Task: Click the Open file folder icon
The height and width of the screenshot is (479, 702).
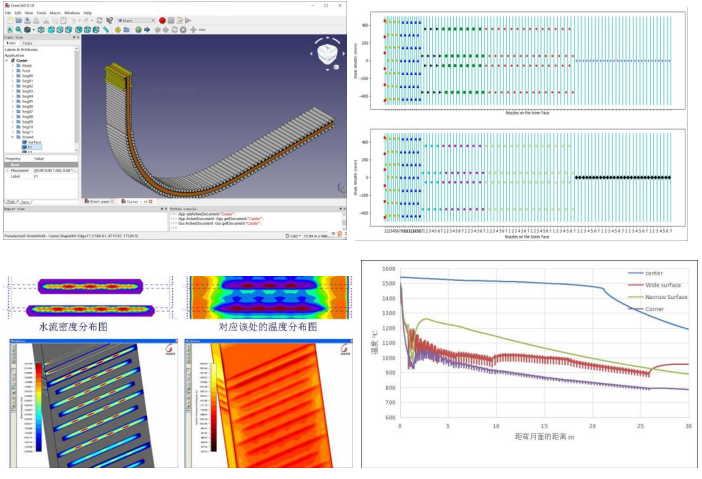Action: coord(19,21)
